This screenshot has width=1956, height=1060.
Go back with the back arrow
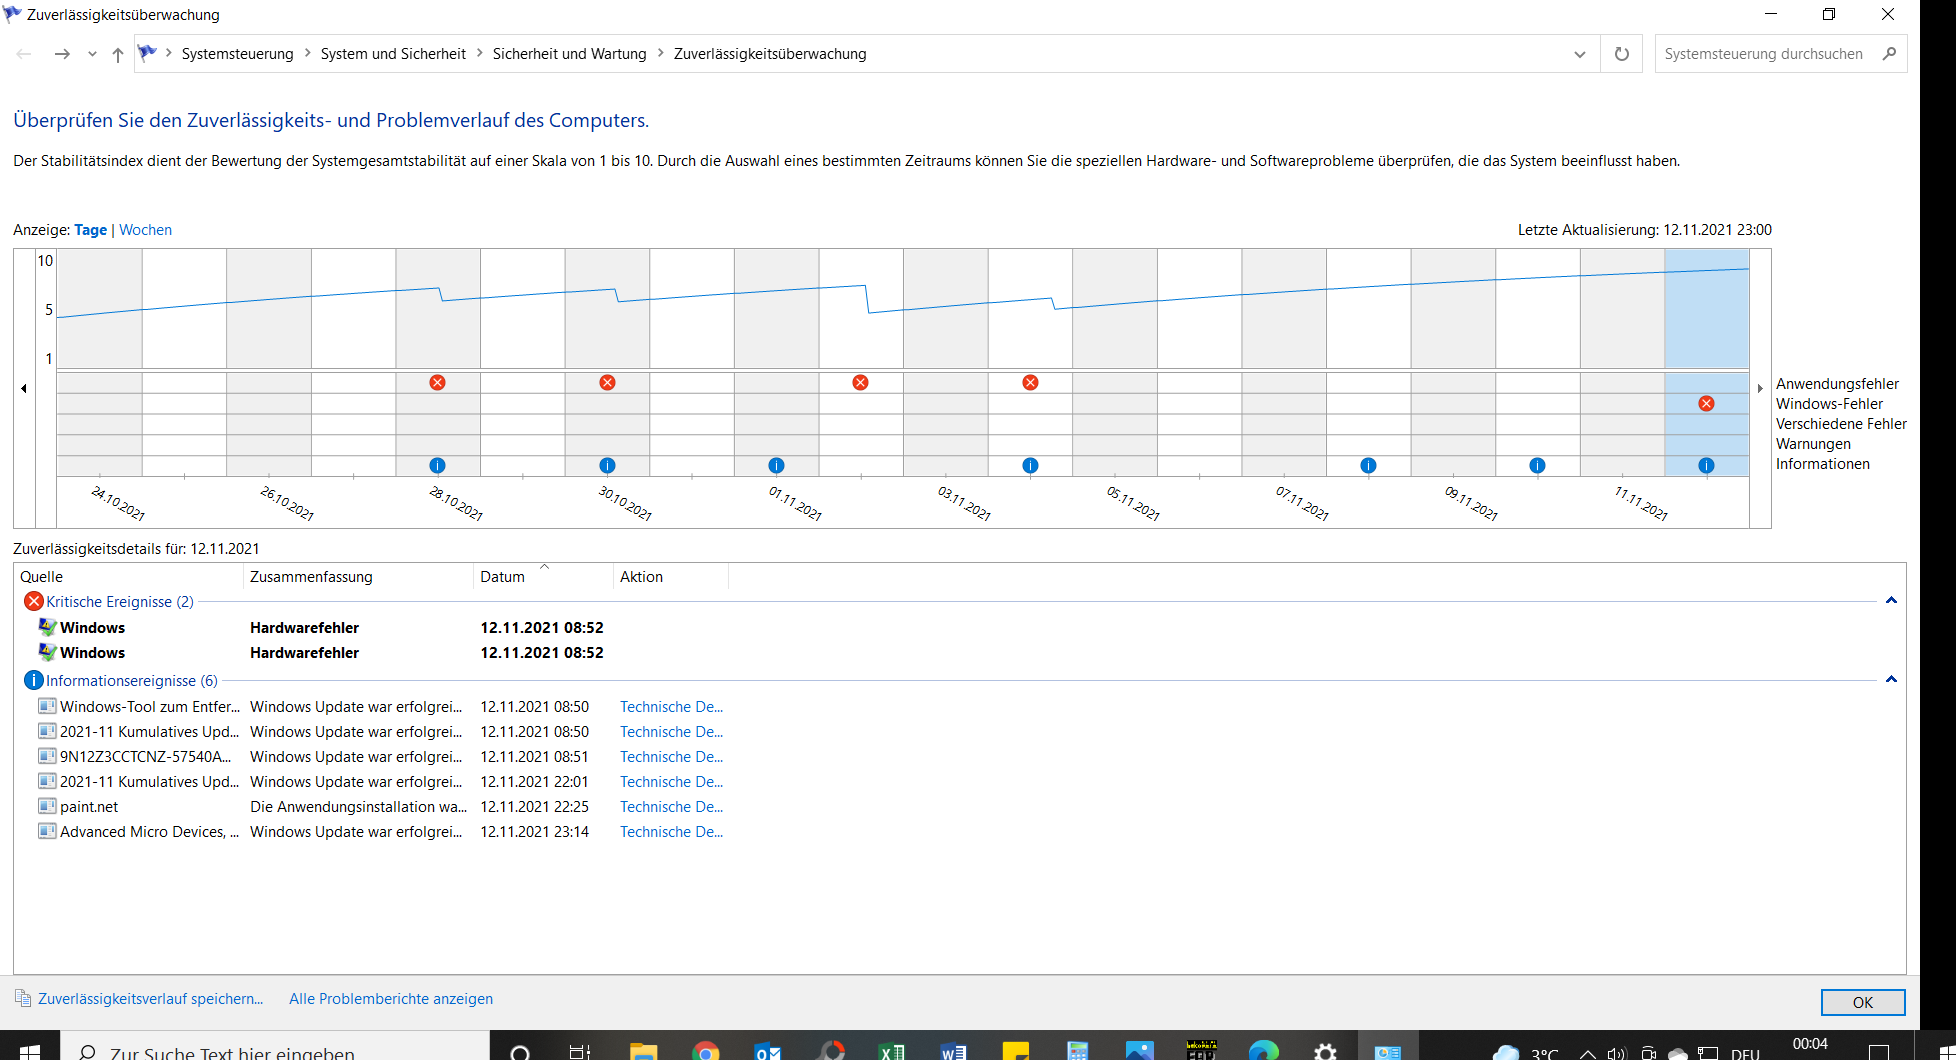pos(24,54)
